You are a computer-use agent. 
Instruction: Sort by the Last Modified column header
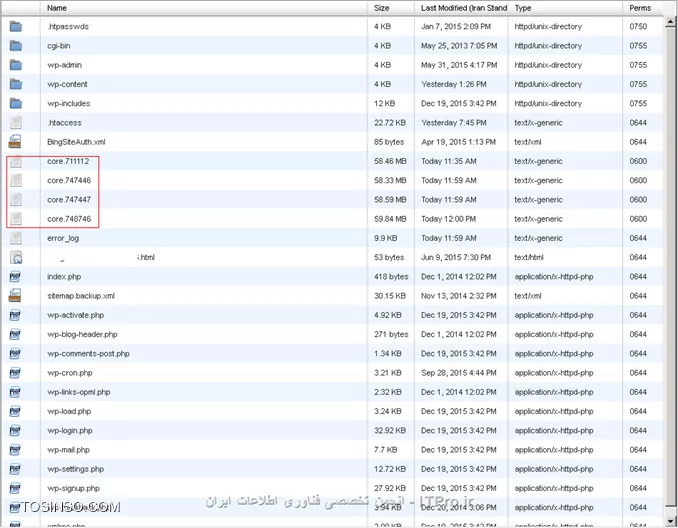click(x=464, y=8)
